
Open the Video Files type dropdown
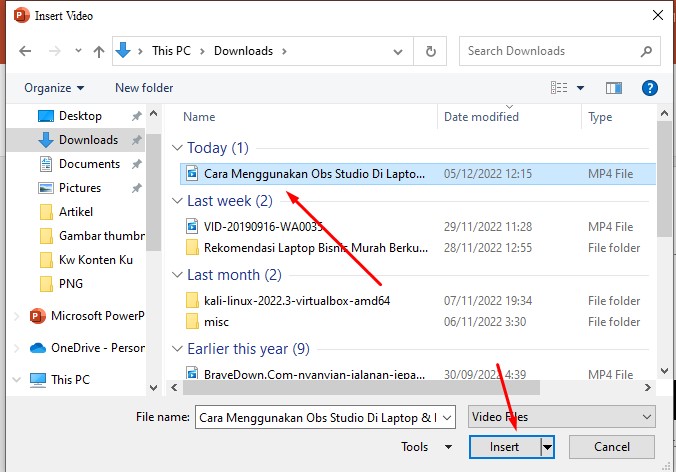pos(562,417)
